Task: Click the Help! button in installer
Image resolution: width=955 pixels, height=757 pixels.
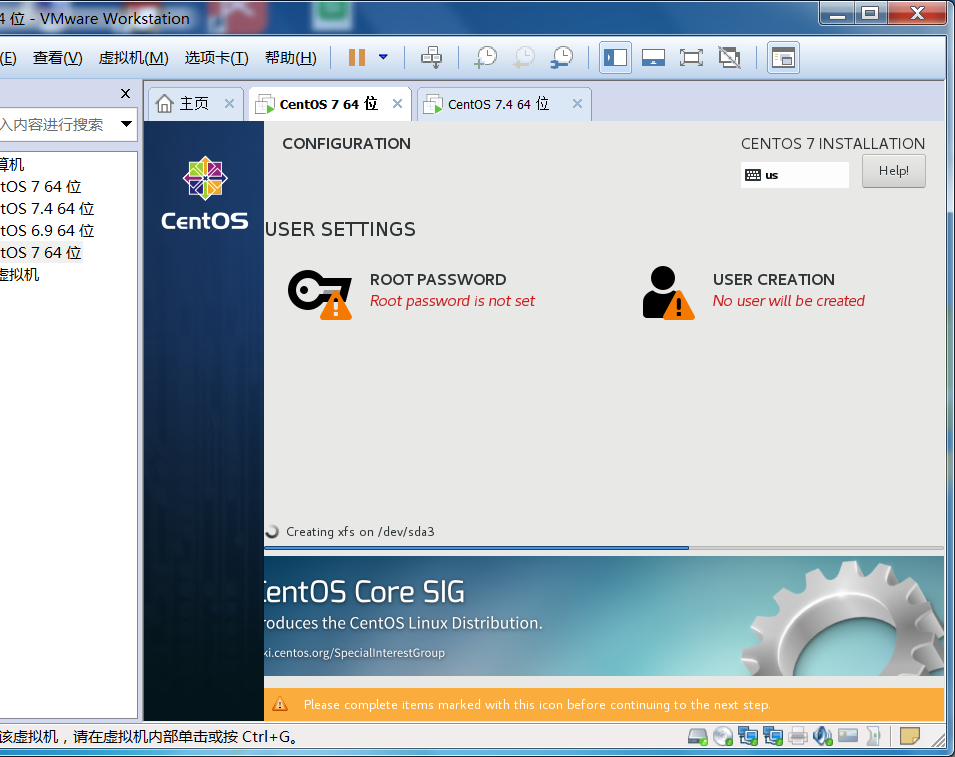Action: 893,171
